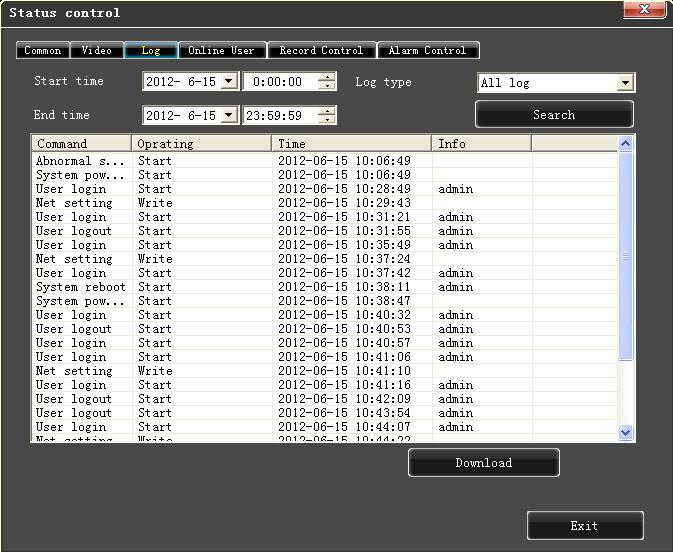Select the System reboot log row
The image size is (673, 552).
tap(324, 287)
